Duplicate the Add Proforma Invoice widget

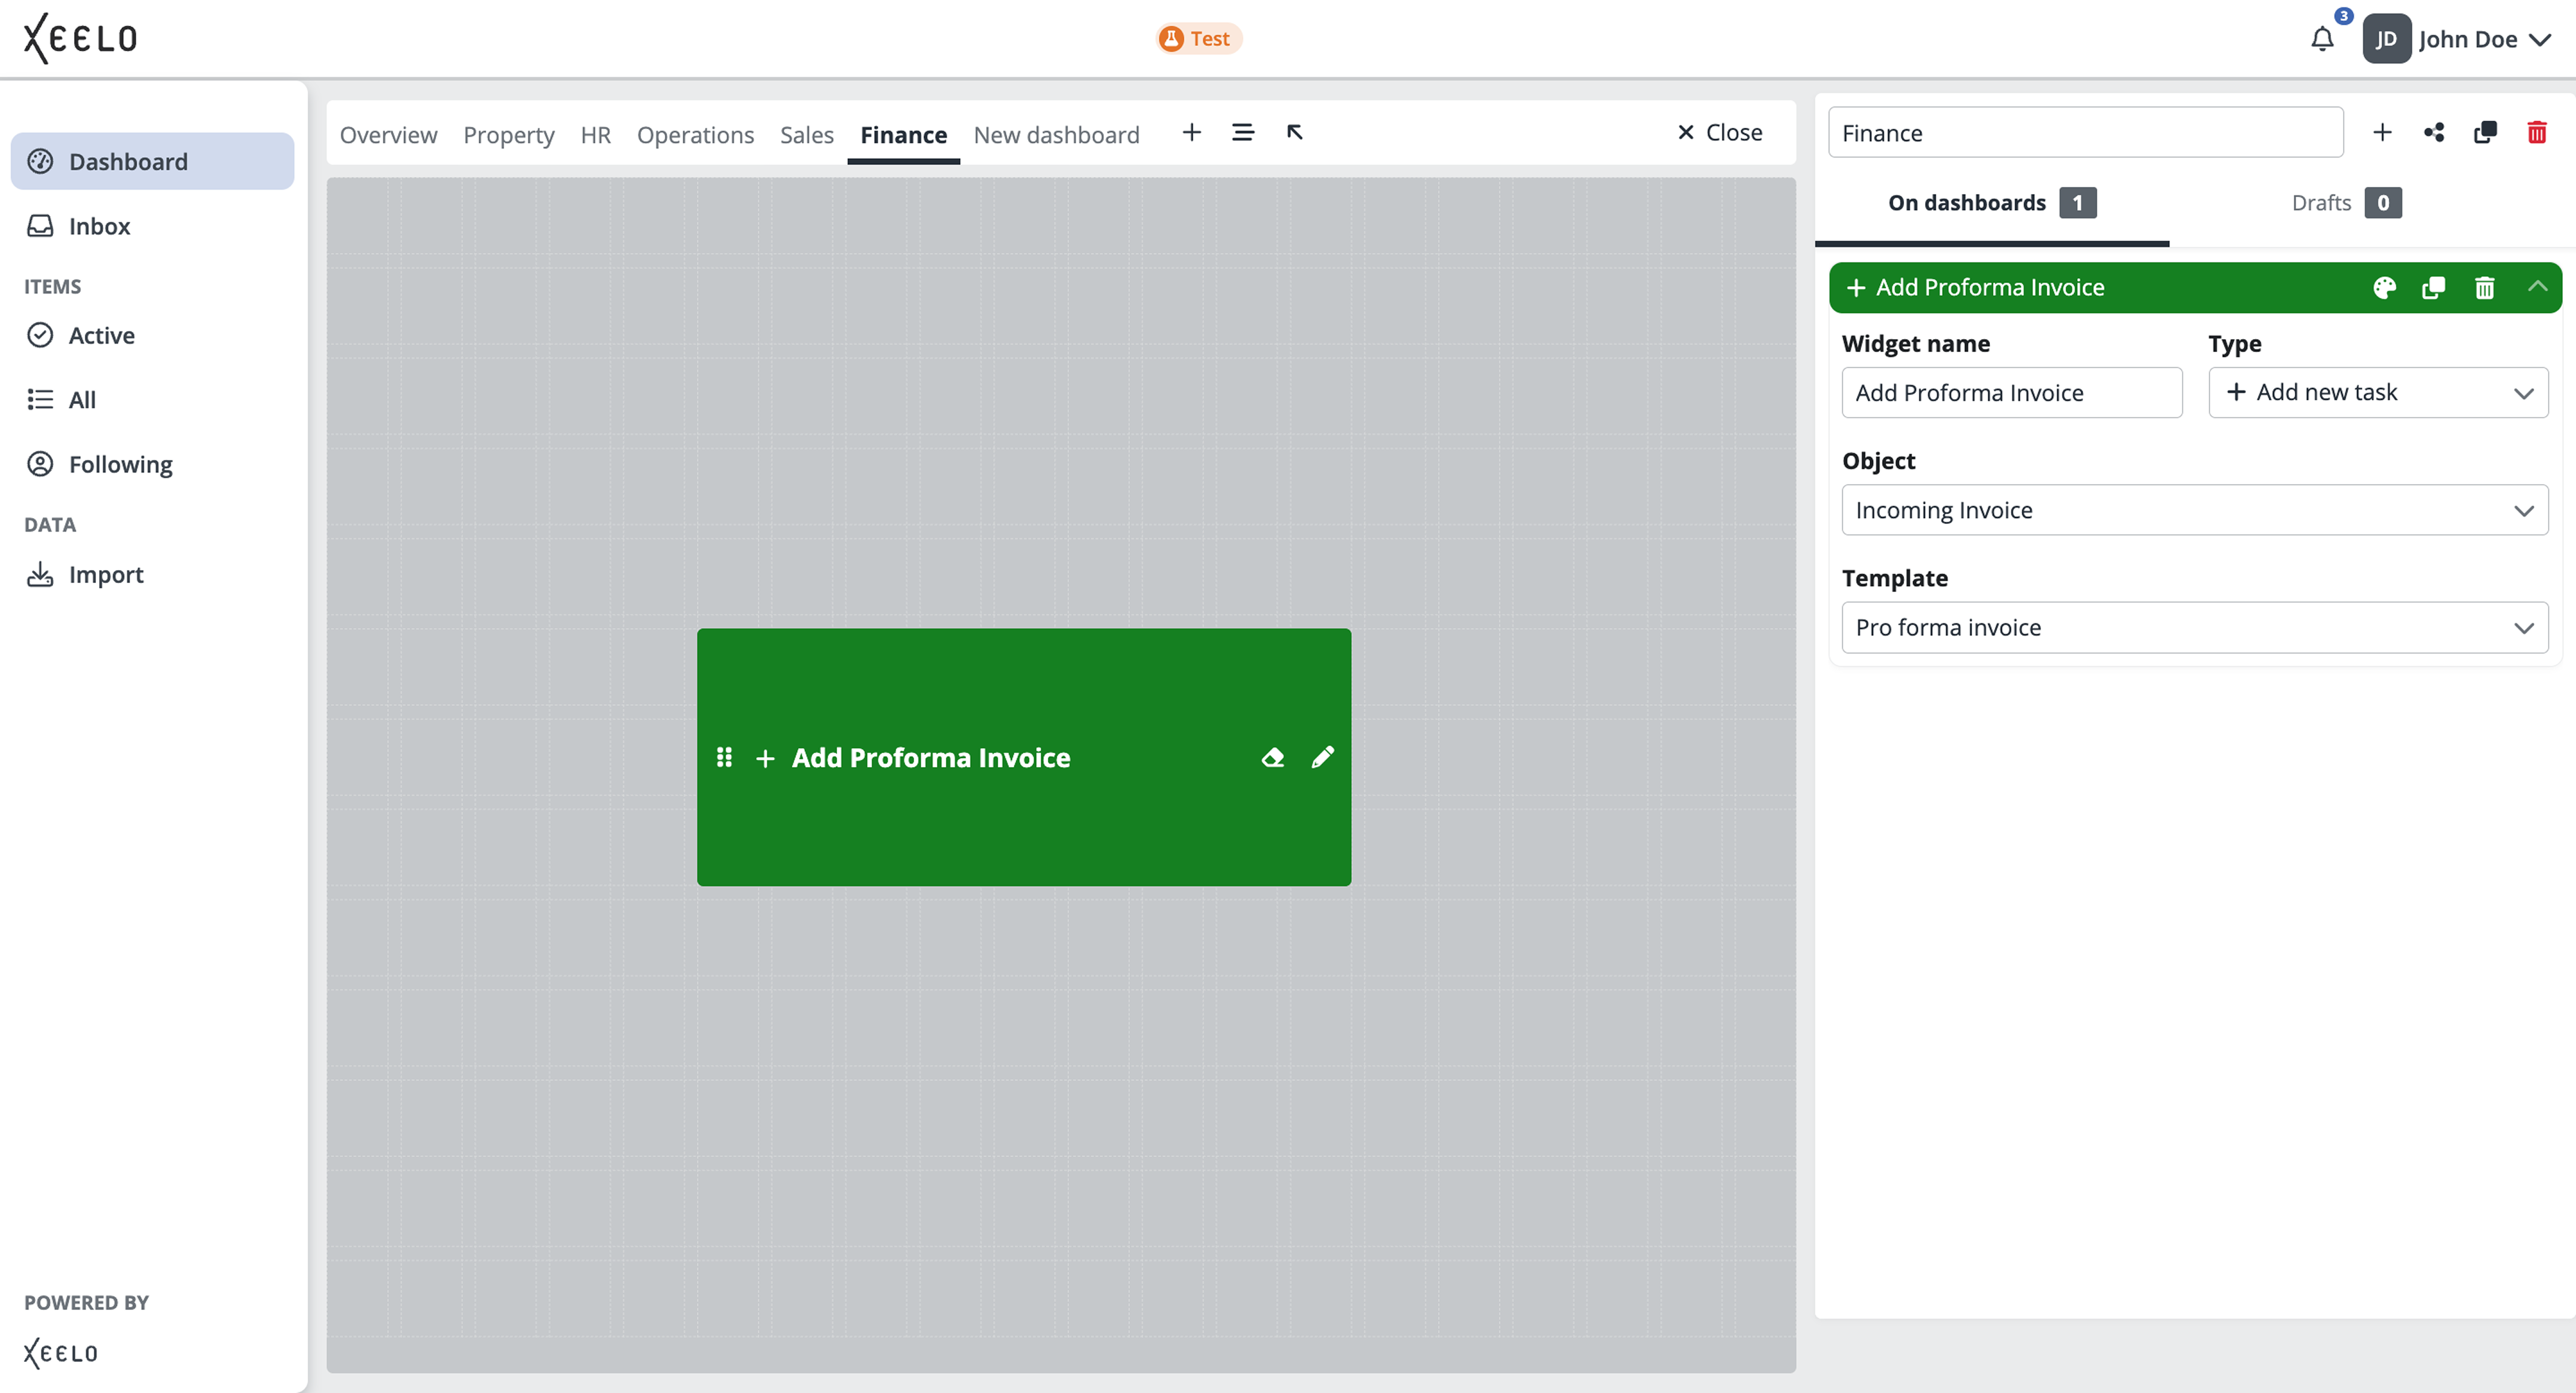click(x=2433, y=288)
